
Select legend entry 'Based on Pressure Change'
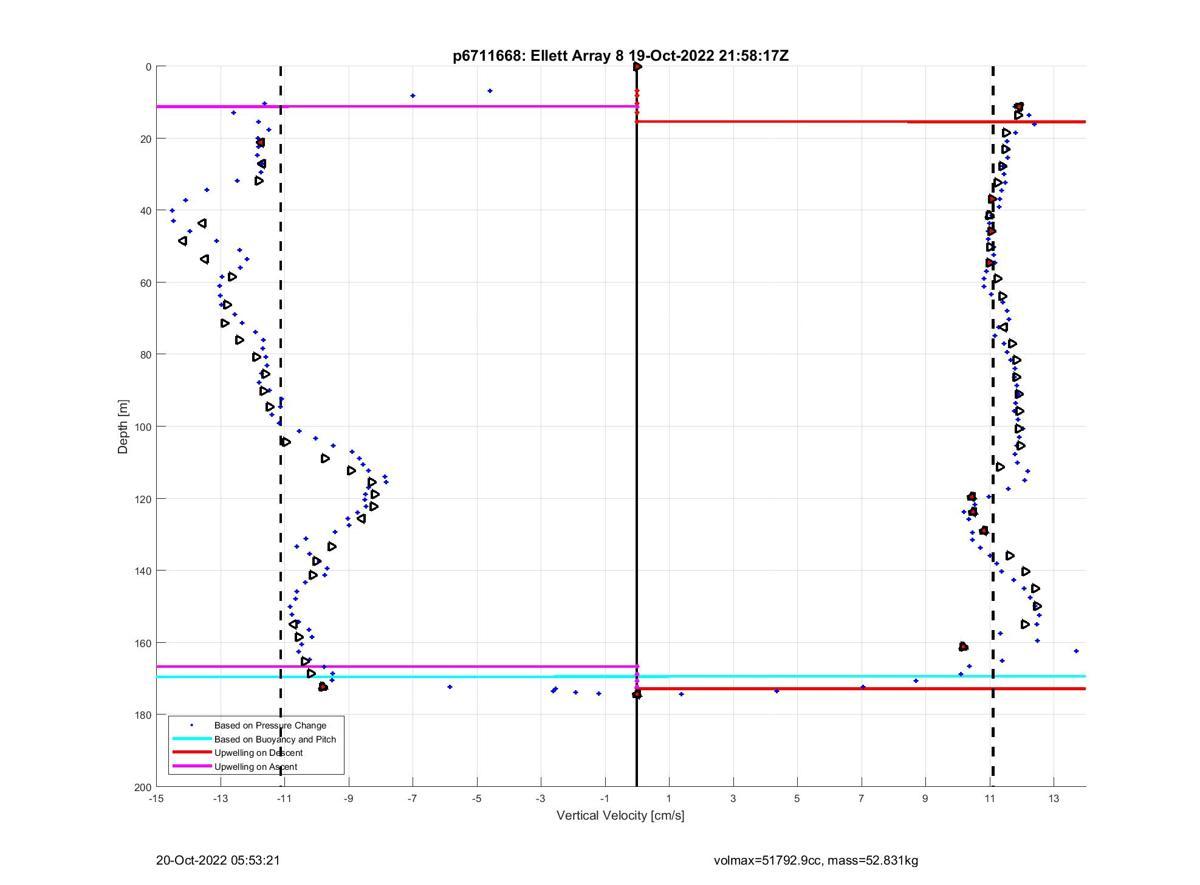click(x=270, y=725)
